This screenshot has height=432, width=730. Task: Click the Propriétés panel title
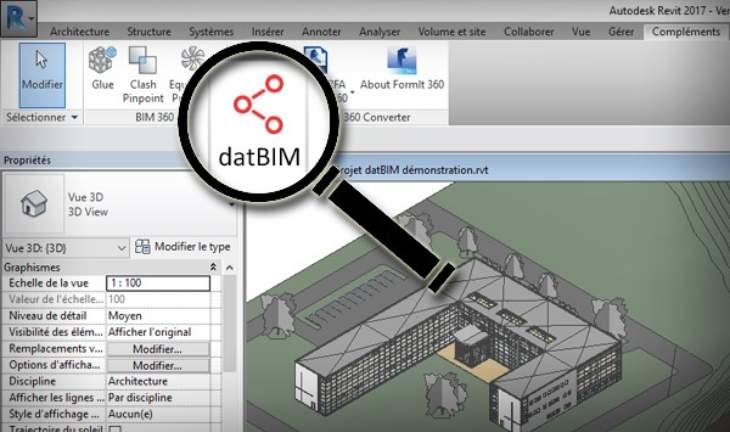pyautogui.click(x=27, y=160)
